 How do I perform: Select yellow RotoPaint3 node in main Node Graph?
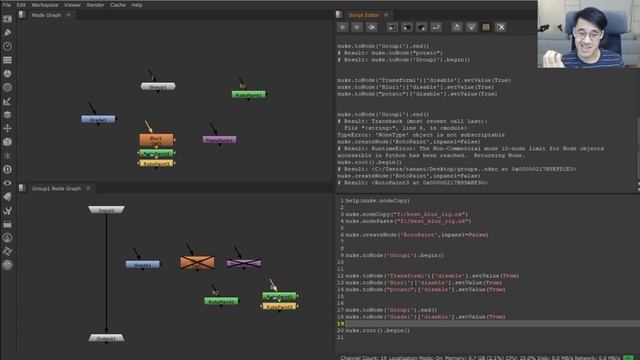156,163
